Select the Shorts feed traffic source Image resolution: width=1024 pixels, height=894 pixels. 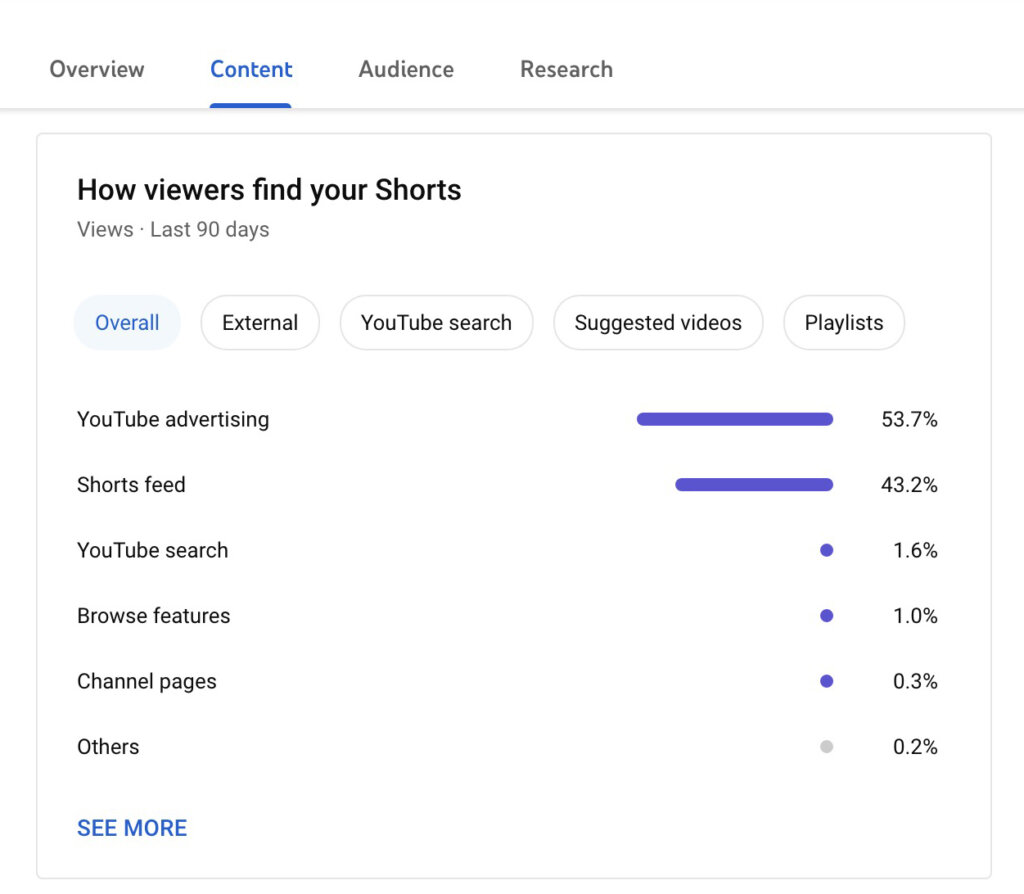(131, 485)
